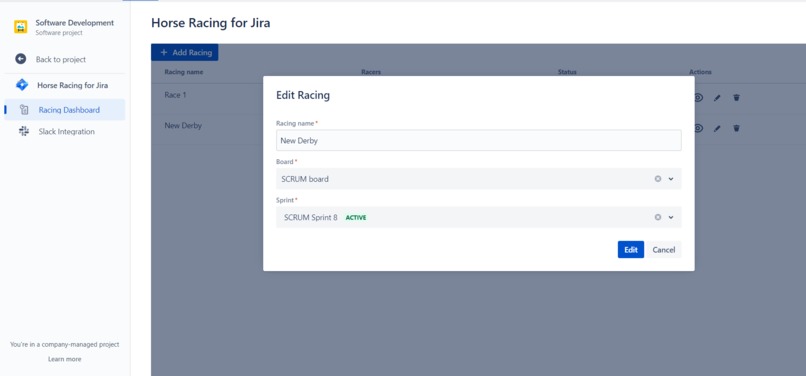Click the Racers column header
The height and width of the screenshot is (376, 806).
(371, 72)
